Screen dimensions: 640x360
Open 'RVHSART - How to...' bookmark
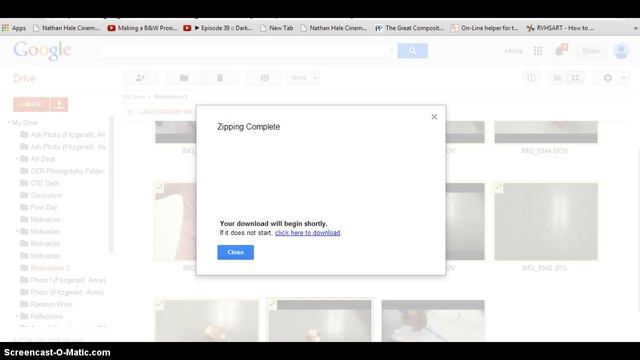[x=560, y=28]
